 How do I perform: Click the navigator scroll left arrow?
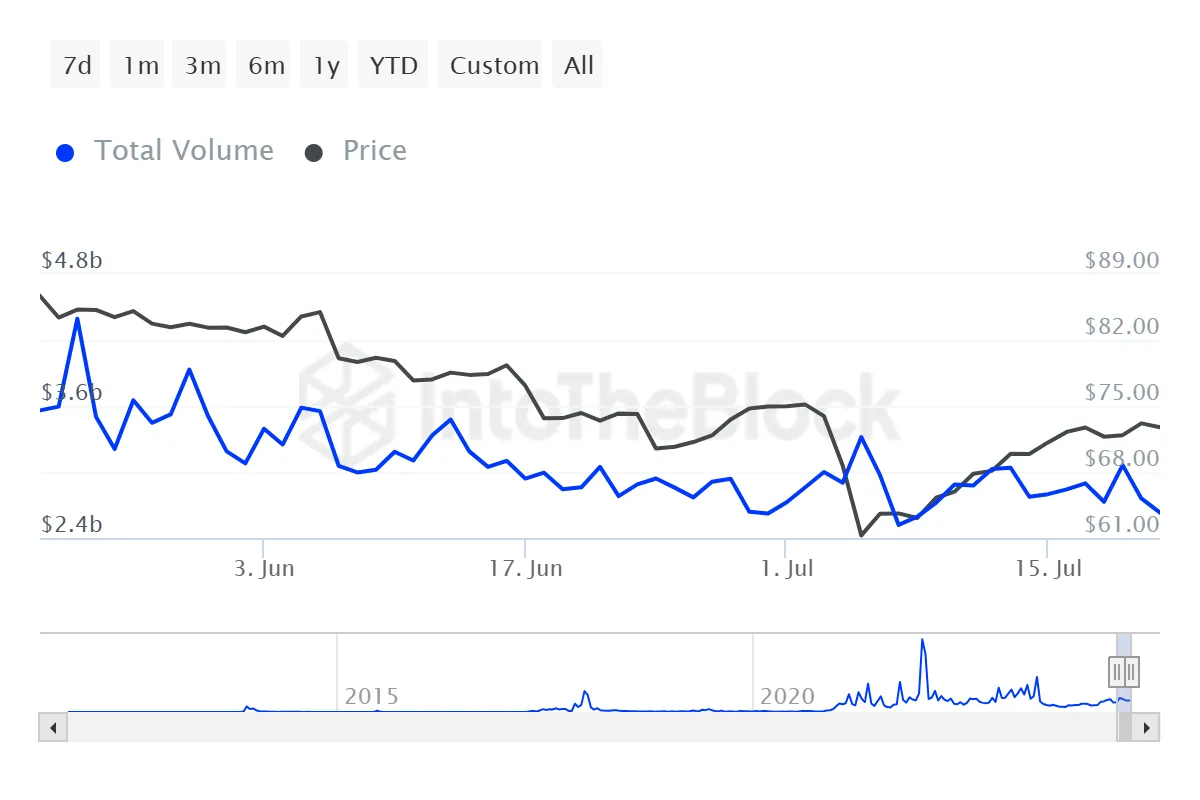[53, 727]
